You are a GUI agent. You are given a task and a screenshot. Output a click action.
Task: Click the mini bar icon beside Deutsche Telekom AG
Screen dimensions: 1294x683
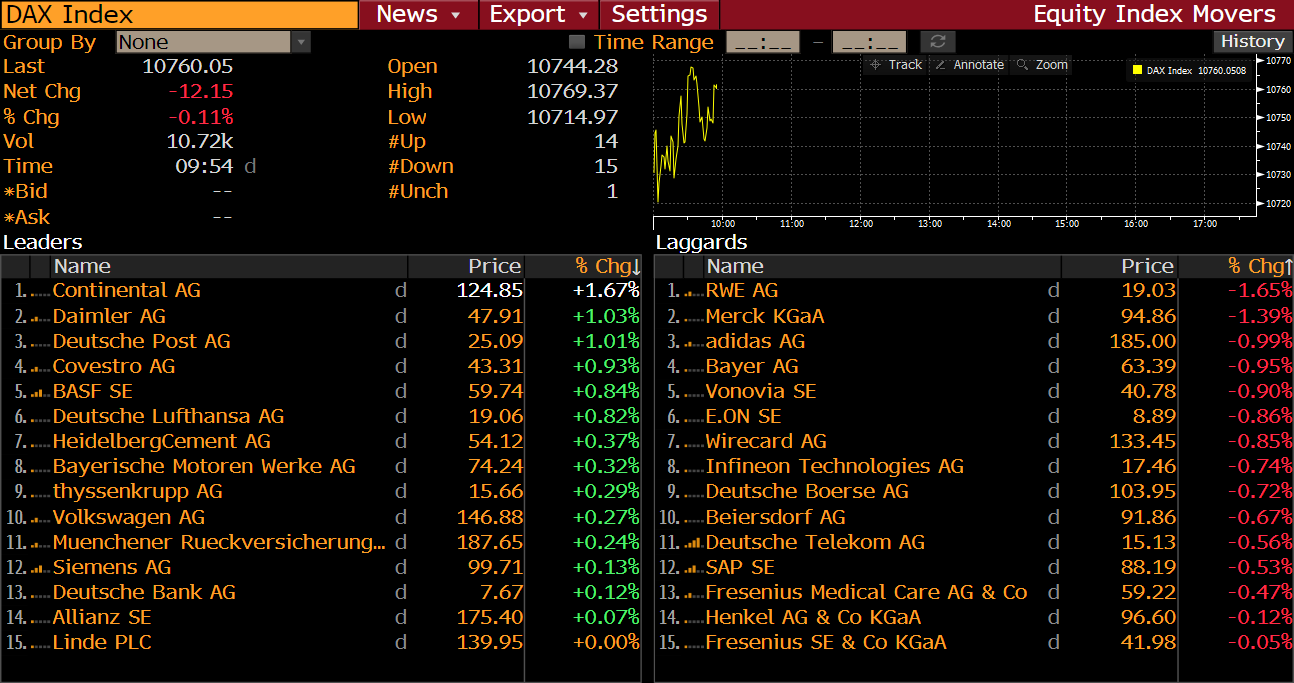tap(694, 543)
